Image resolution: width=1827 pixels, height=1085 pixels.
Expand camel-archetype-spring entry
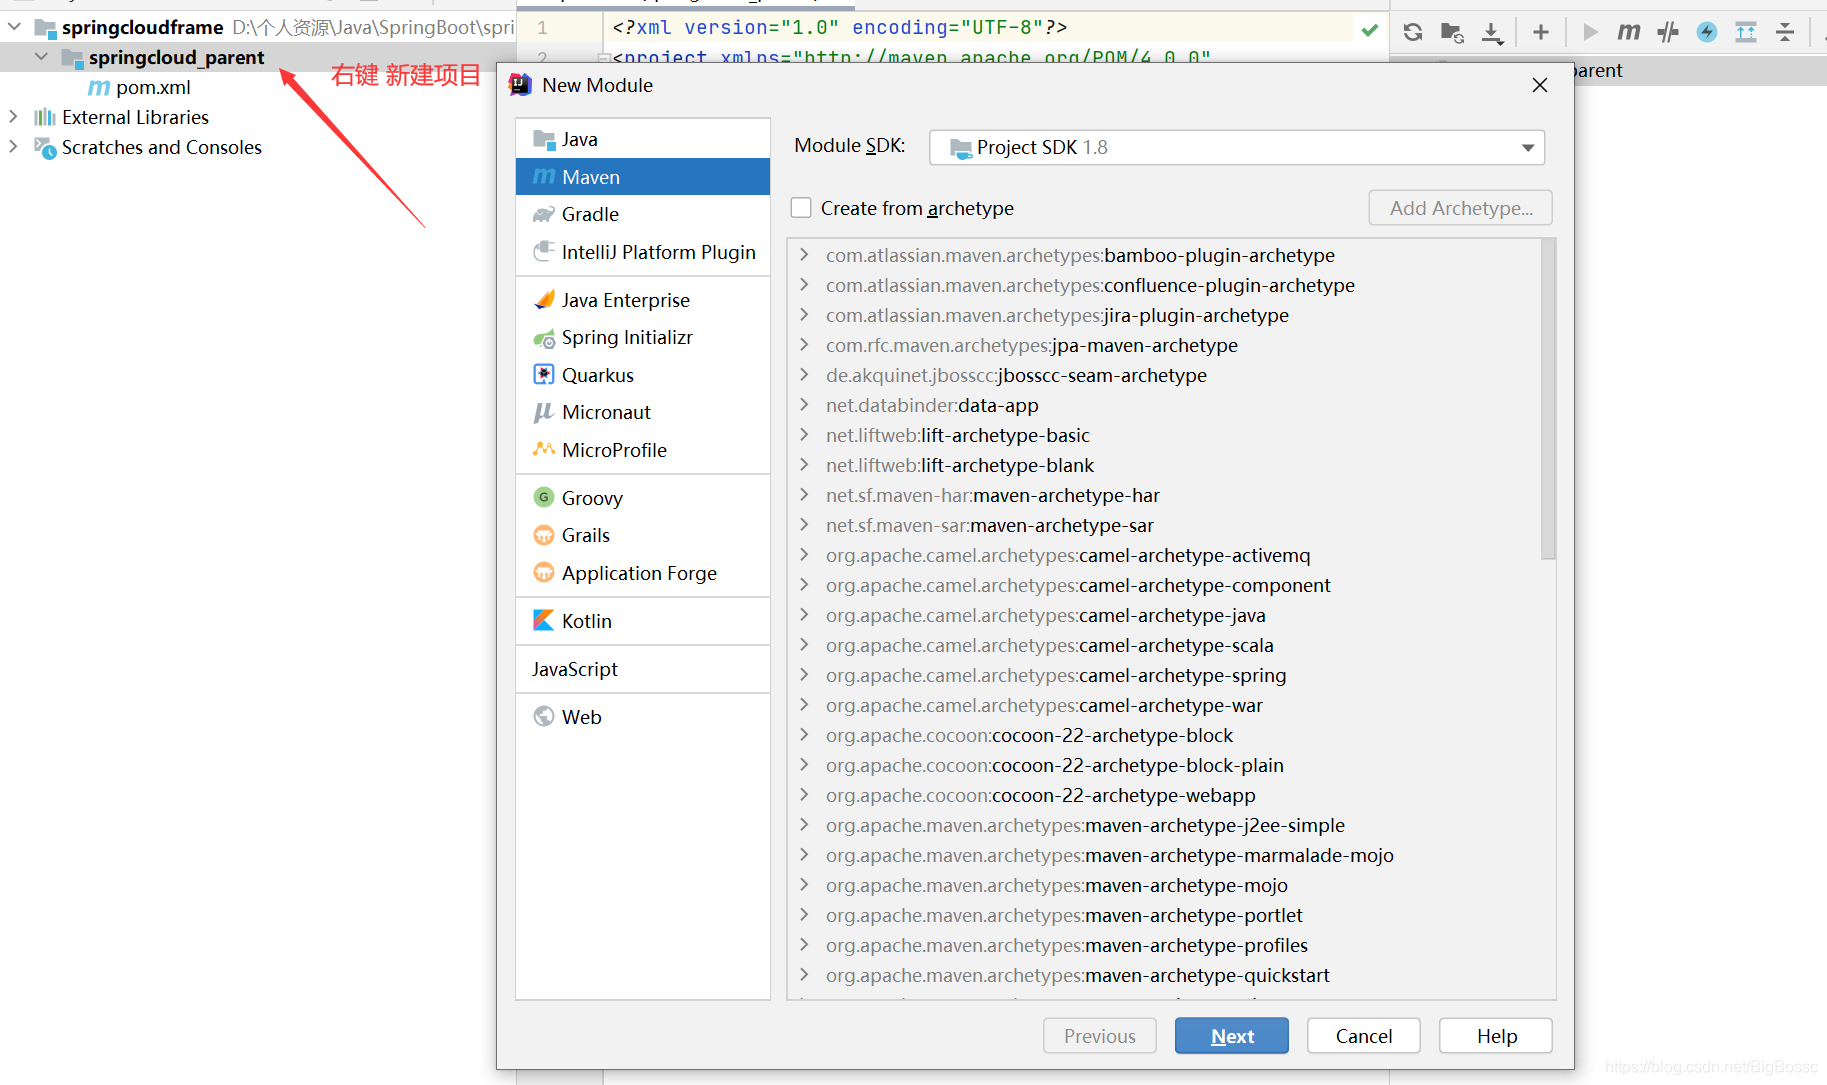pos(804,675)
